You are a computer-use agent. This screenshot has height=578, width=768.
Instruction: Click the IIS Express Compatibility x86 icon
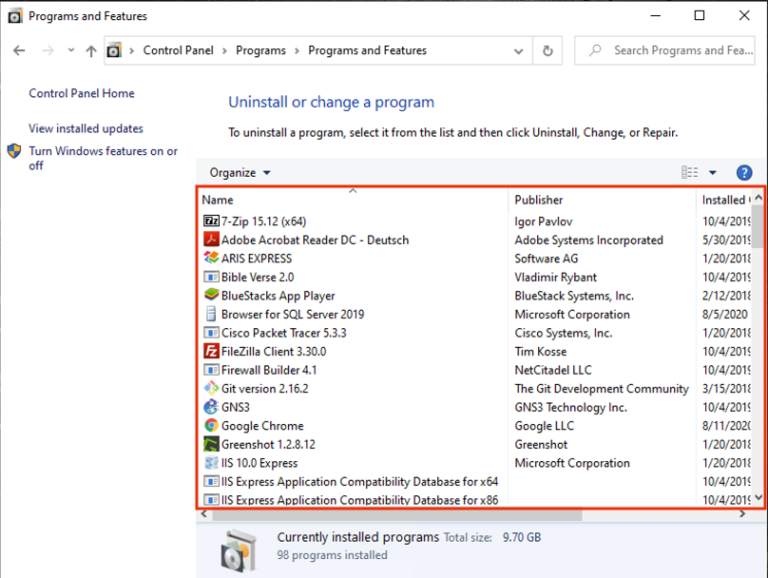[211, 500]
